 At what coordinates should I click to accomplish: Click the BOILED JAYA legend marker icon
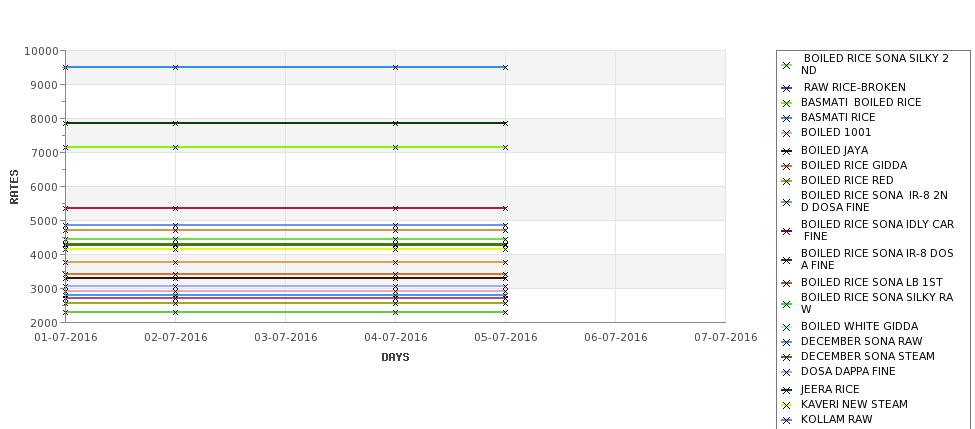[x=786, y=151]
